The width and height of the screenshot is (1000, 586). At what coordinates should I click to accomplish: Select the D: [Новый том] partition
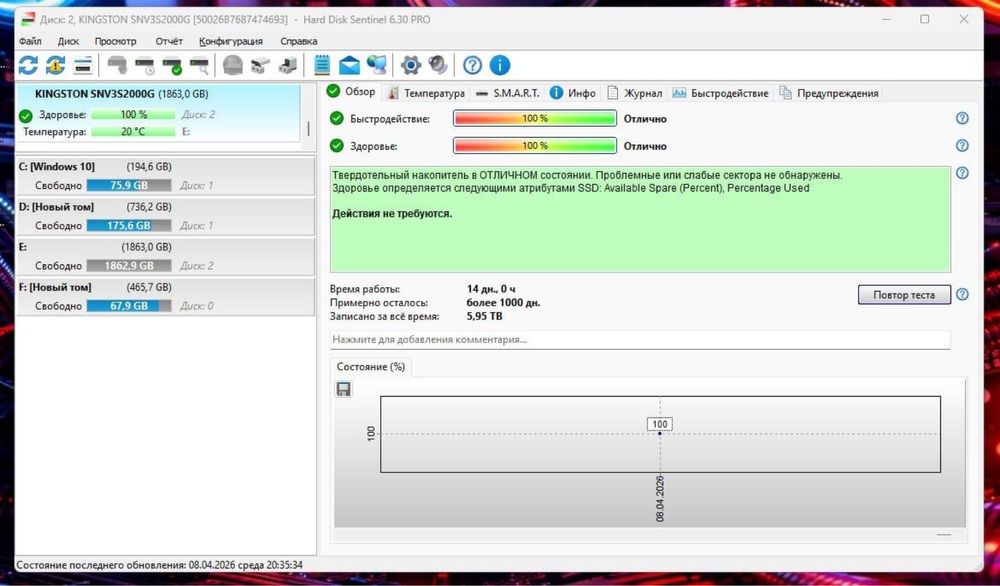(165, 216)
